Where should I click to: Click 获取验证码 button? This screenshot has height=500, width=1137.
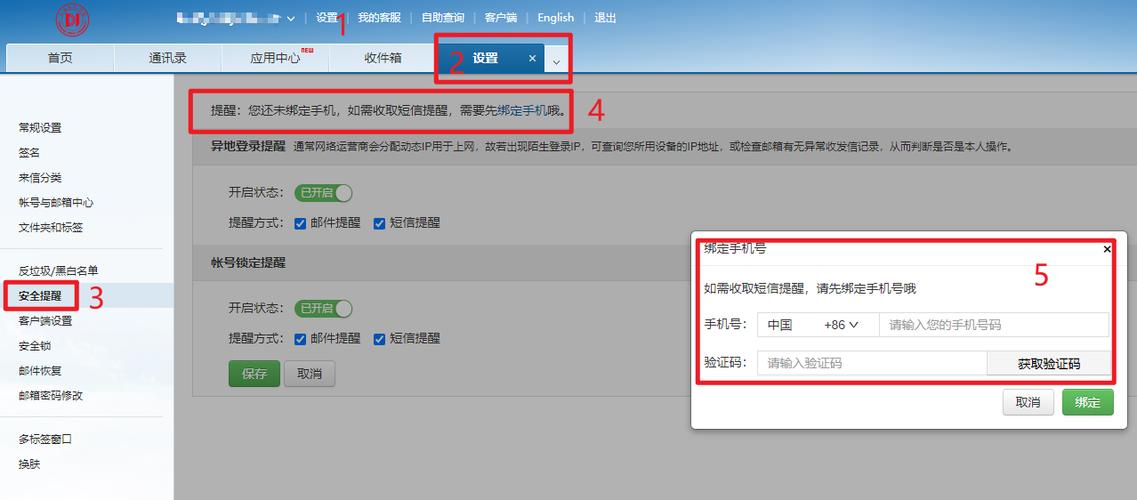(x=1049, y=364)
